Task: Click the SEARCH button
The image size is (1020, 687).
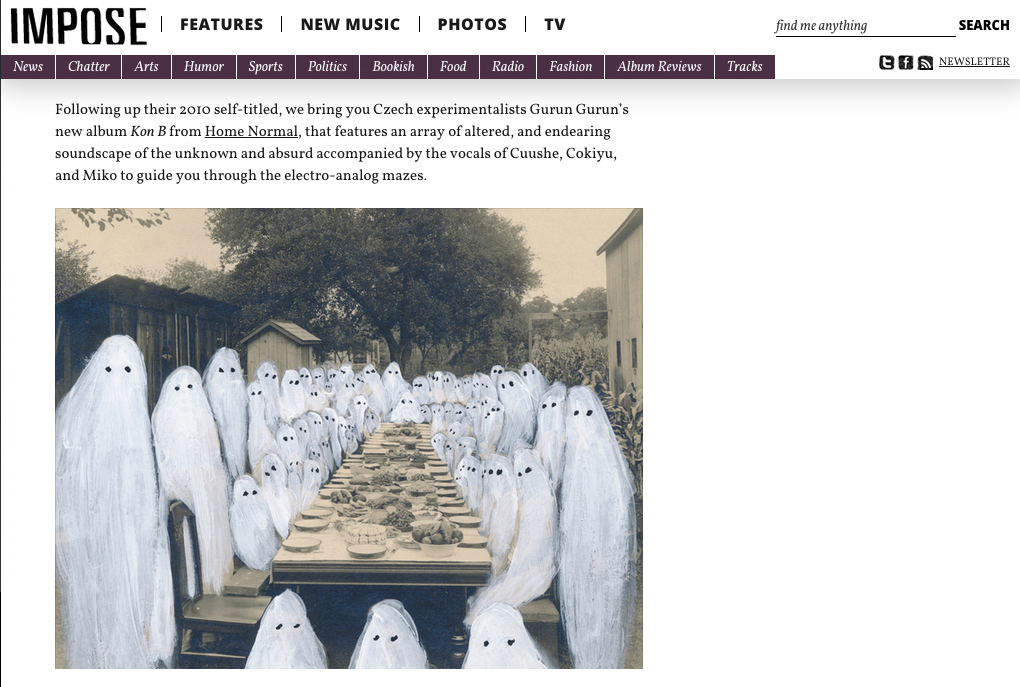Action: pyautogui.click(x=984, y=25)
